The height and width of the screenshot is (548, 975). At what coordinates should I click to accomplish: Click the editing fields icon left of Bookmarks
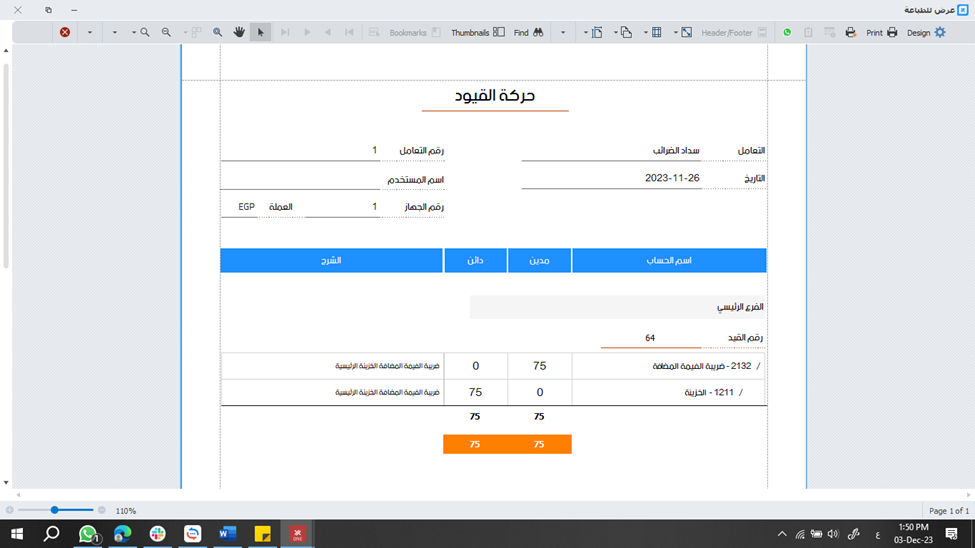coord(374,32)
